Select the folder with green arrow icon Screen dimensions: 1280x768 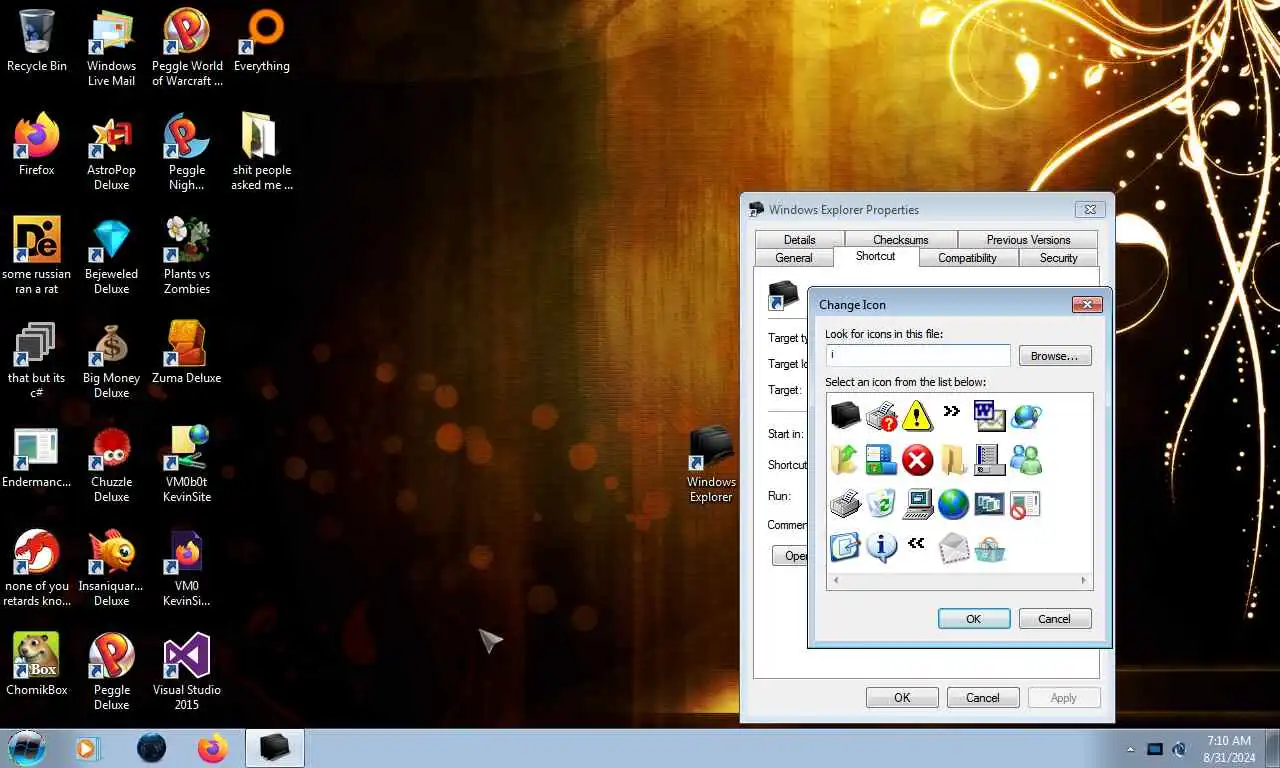pyautogui.click(x=845, y=459)
